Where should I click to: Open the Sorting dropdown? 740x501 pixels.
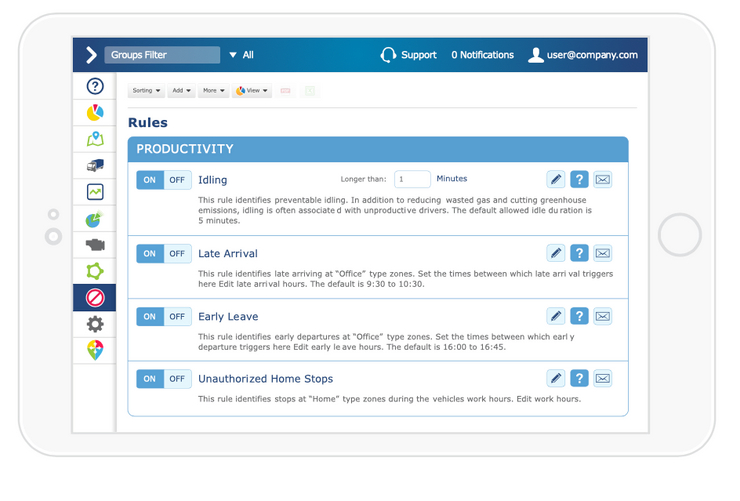[x=146, y=91]
